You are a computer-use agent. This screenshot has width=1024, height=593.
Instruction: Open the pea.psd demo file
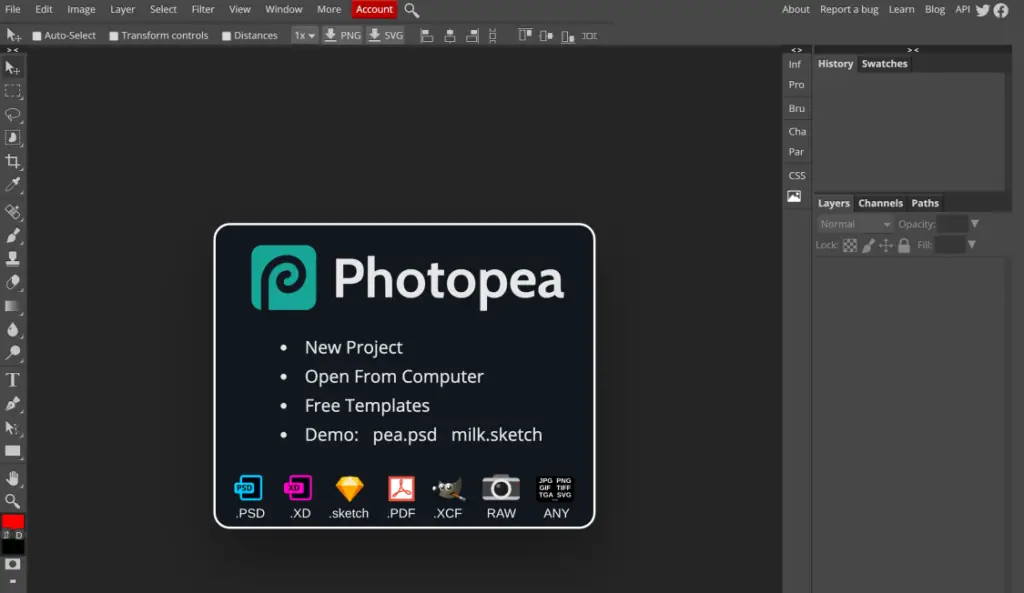[x=404, y=435]
